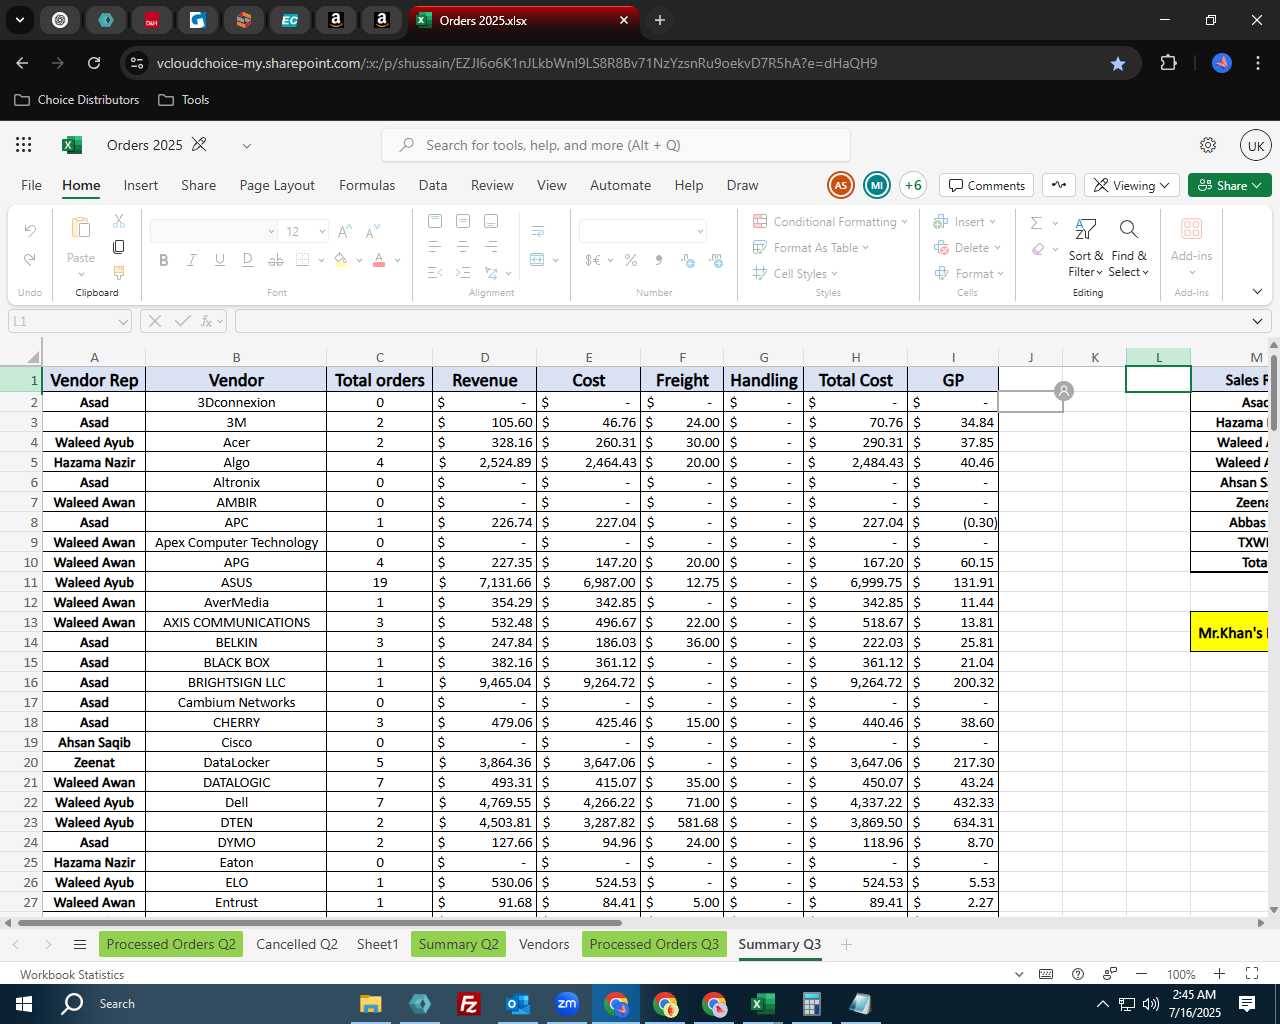
Task: Open the Viewing mode dropdown
Action: pyautogui.click(x=1132, y=185)
